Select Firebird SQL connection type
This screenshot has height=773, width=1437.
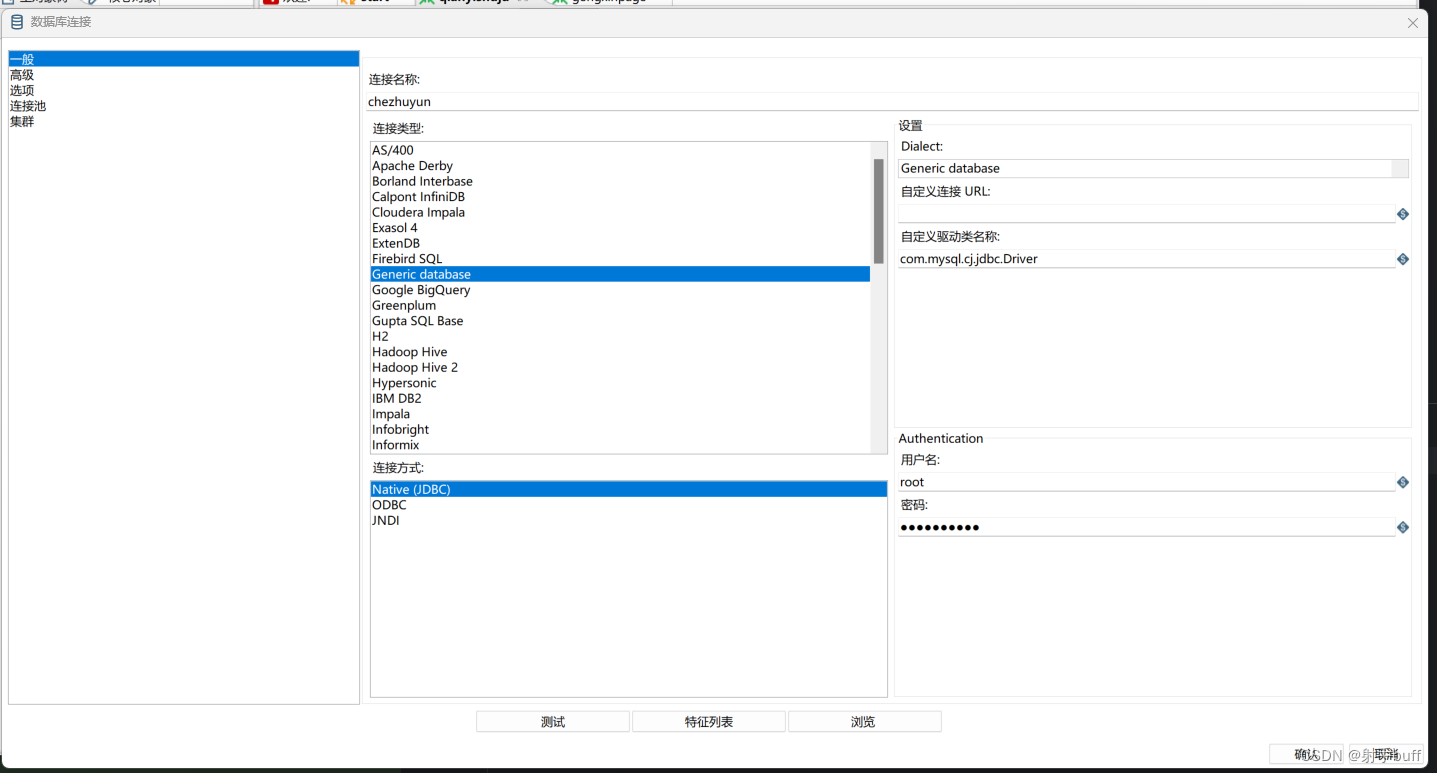(620, 259)
